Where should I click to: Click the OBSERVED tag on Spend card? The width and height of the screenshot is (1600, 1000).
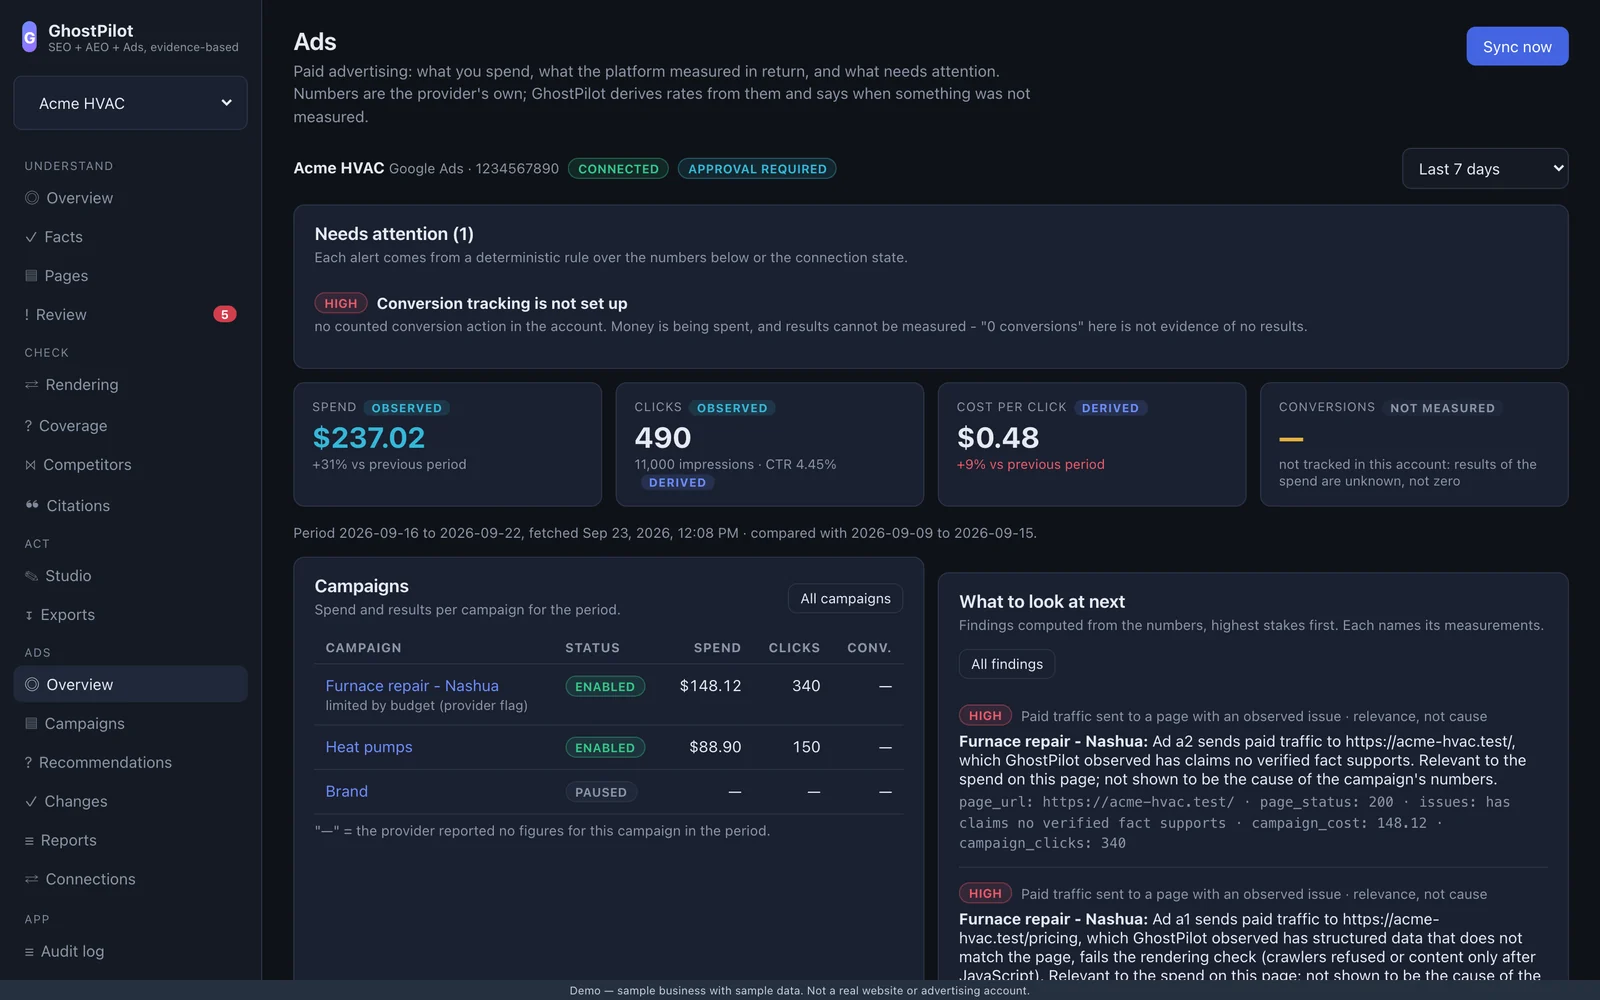[x=406, y=408]
